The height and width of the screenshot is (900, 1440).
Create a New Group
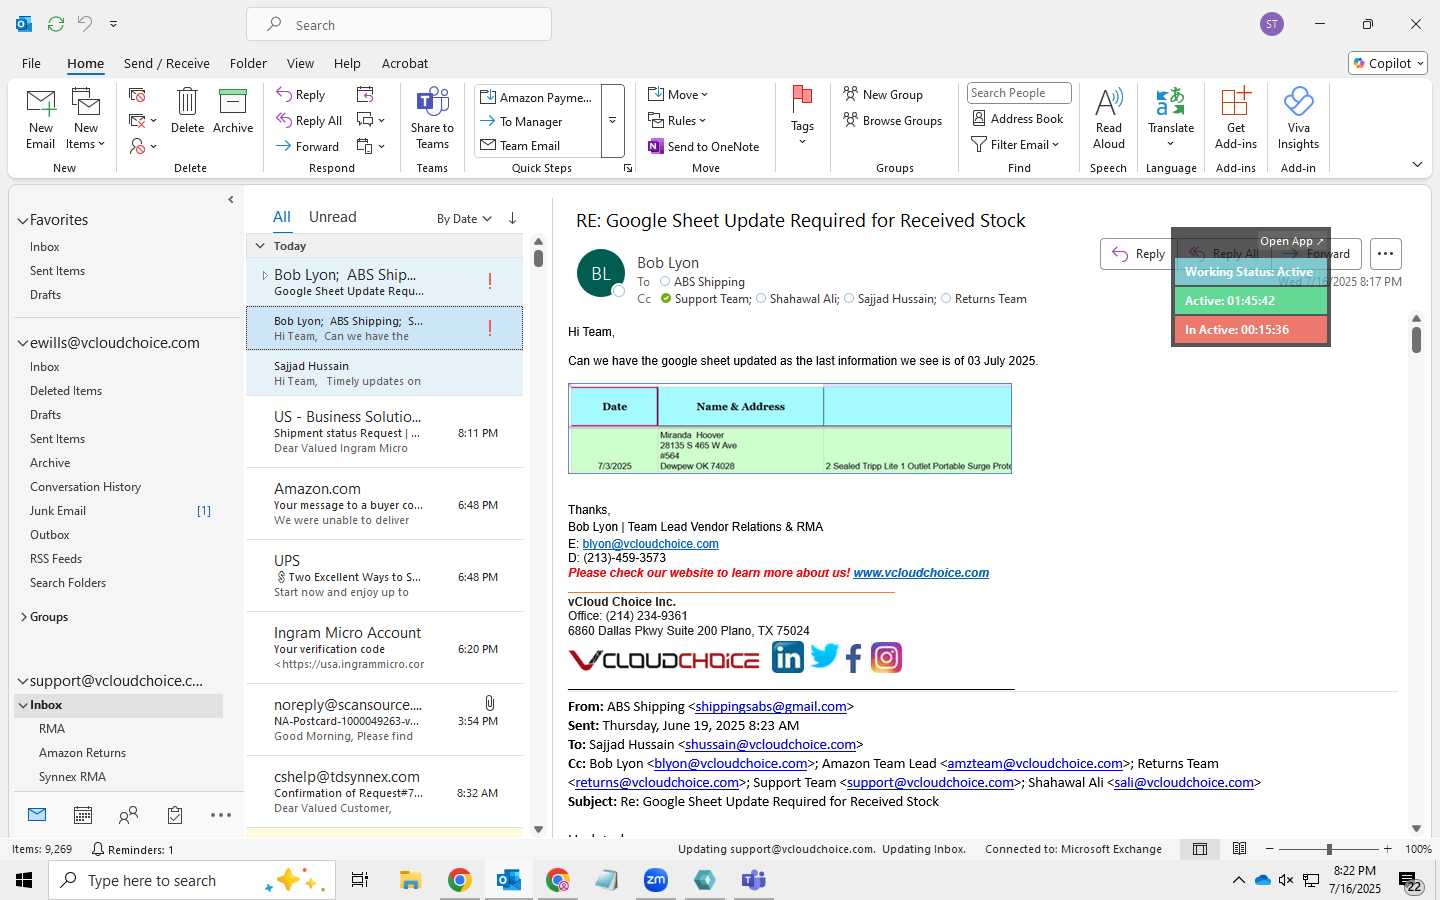(883, 94)
